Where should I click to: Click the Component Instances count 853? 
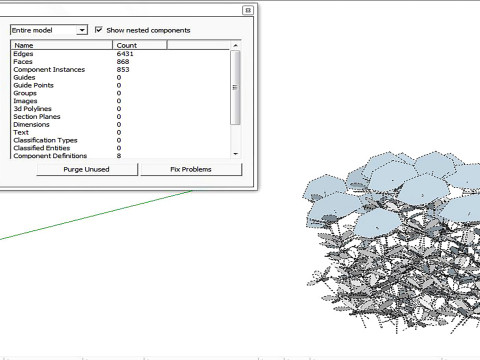tap(123, 69)
